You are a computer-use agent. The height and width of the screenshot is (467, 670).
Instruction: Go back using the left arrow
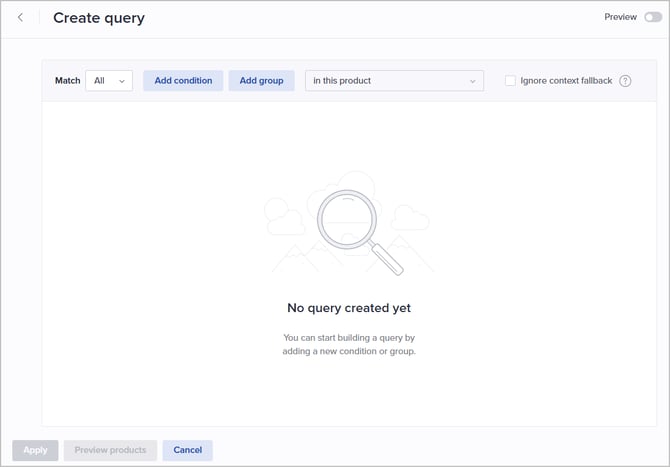pyautogui.click(x=20, y=18)
